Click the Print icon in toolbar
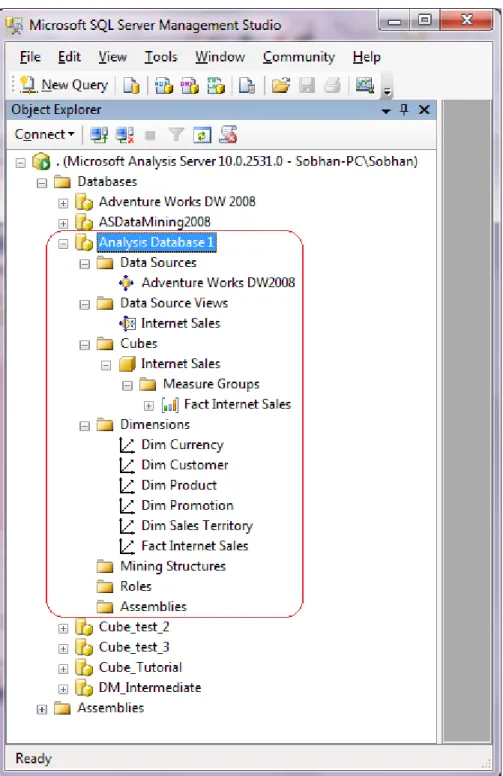Viewport: 503px width, 776px height. click(x=332, y=85)
